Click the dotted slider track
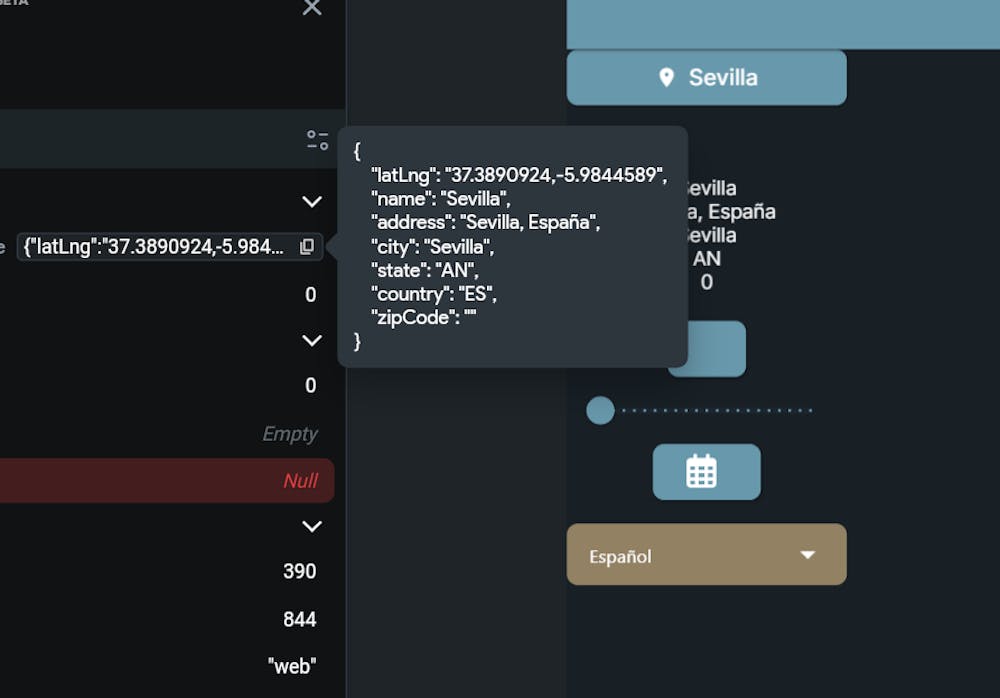 tap(717, 410)
